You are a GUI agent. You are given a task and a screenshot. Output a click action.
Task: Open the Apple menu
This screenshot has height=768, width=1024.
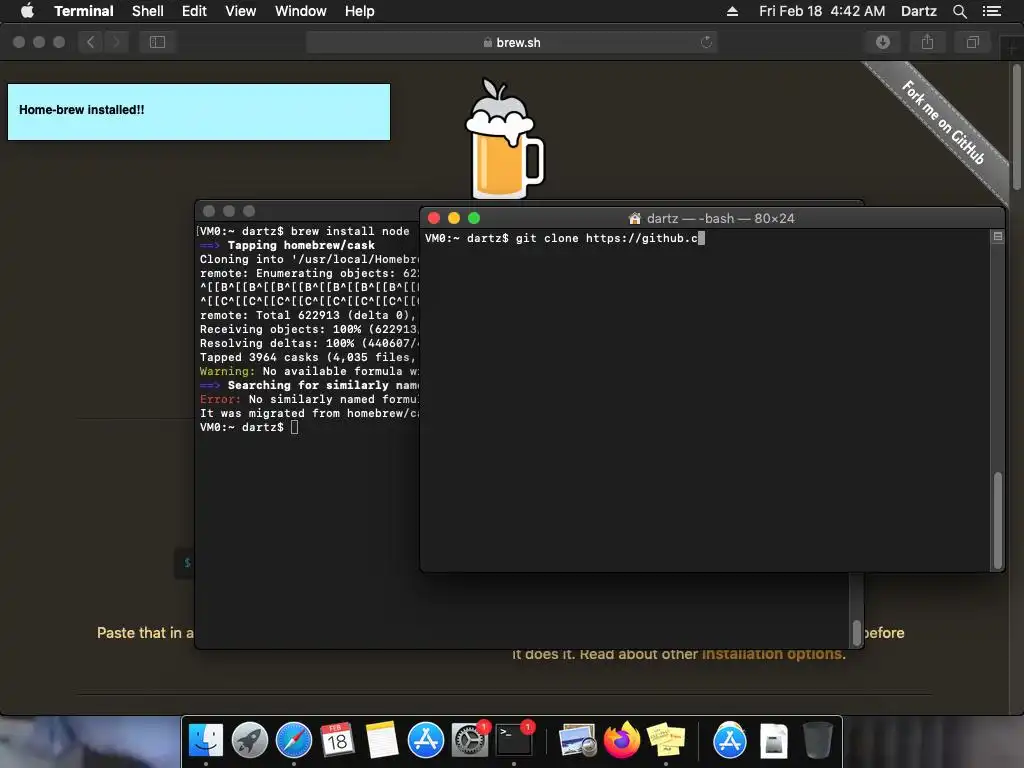[x=27, y=11]
